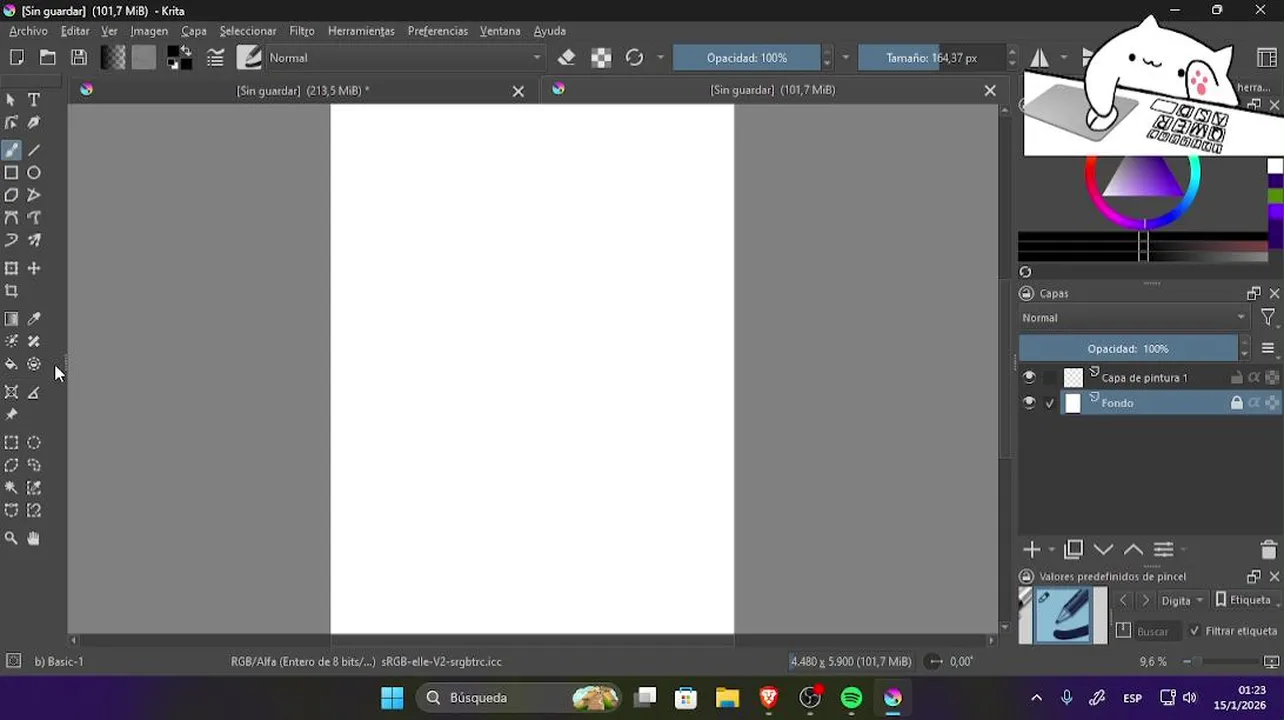The height and width of the screenshot is (720, 1284).
Task: Toggle alpha inheritance on Capa de pintura 1
Action: tap(1254, 378)
